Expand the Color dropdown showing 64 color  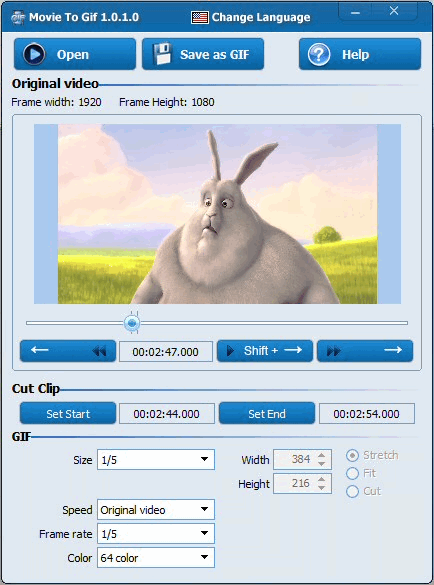pyautogui.click(x=156, y=557)
